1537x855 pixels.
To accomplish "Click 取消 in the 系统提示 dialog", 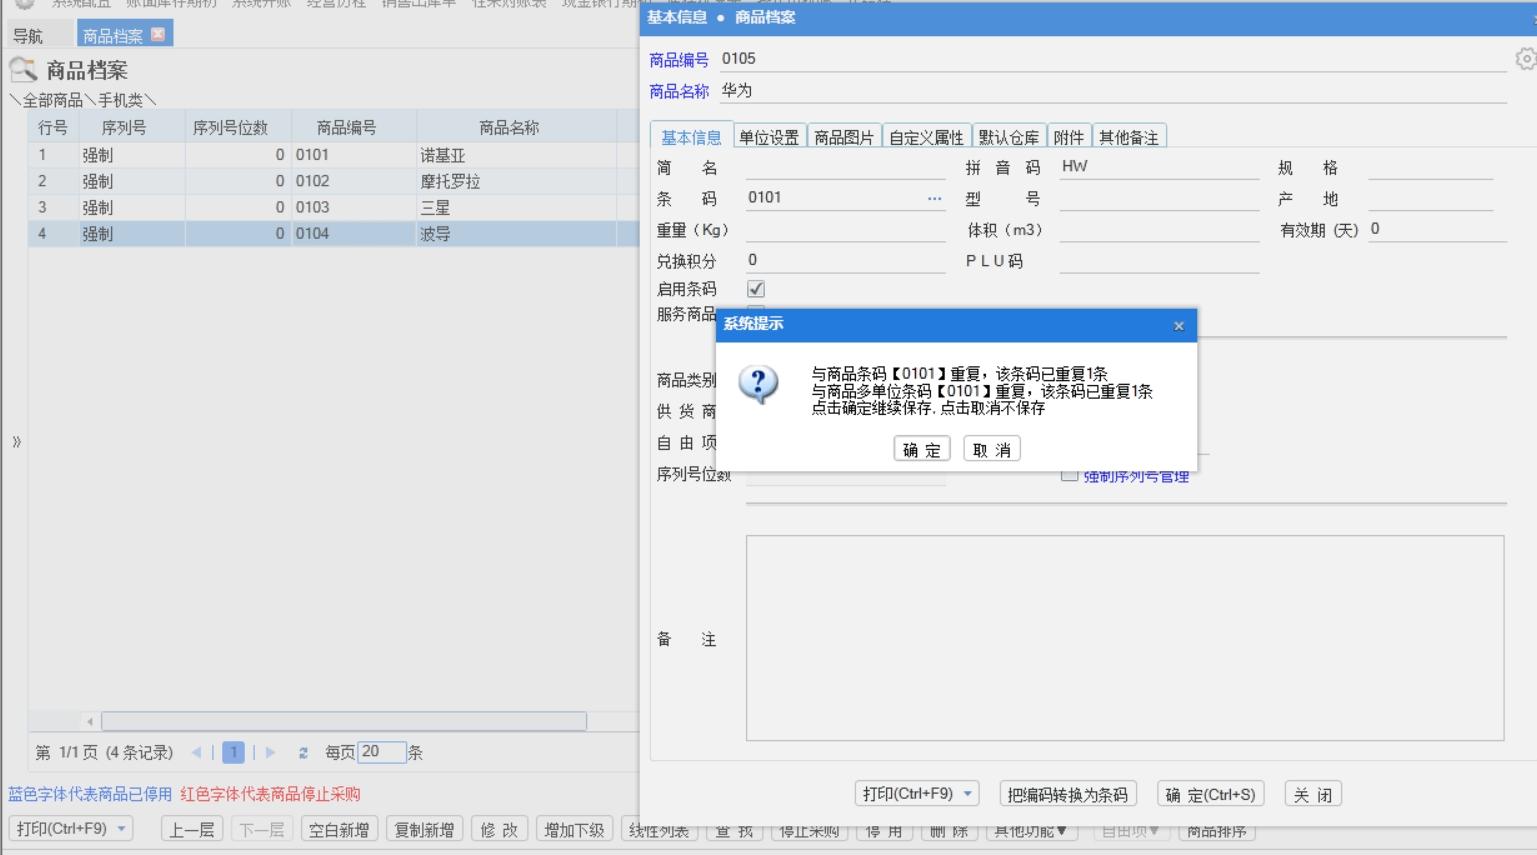I will click(x=991, y=450).
